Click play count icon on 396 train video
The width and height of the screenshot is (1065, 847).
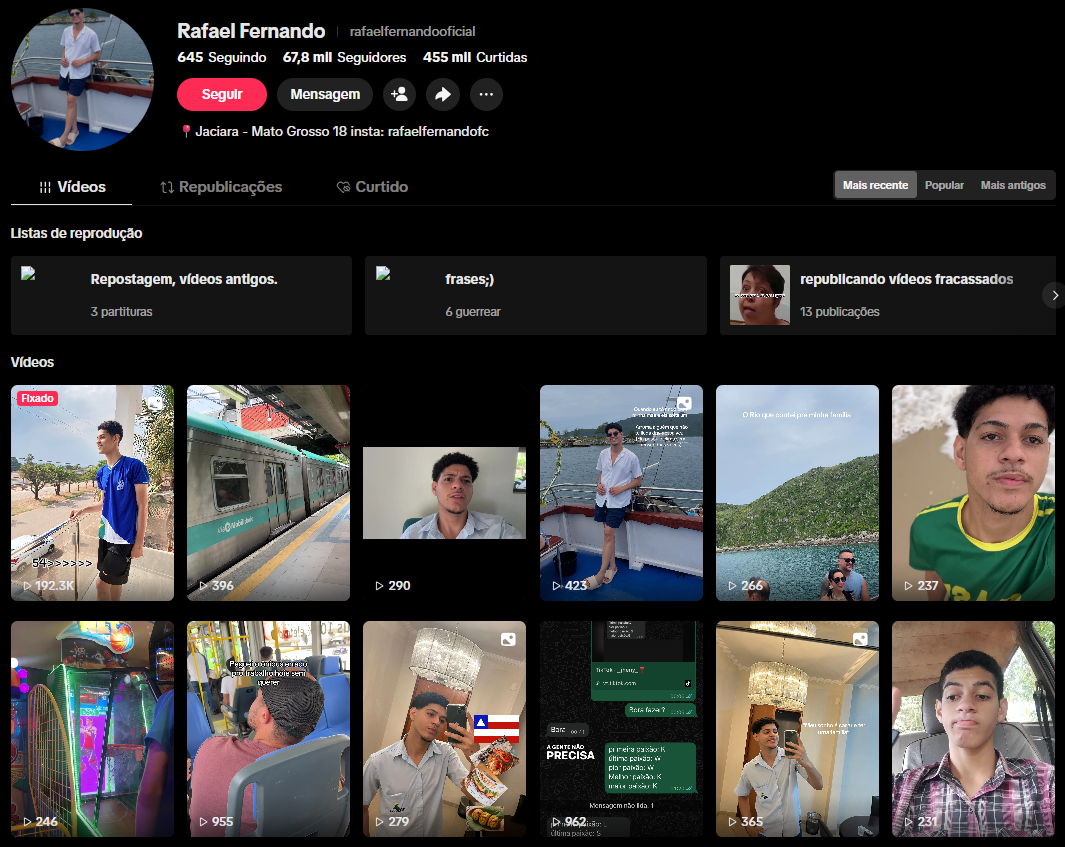pyautogui.click(x=203, y=586)
